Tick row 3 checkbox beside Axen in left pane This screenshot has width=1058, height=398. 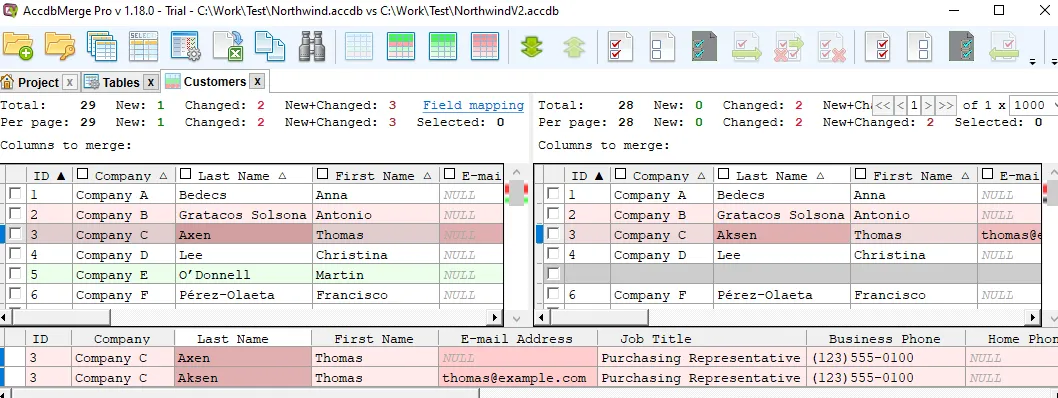coord(15,234)
